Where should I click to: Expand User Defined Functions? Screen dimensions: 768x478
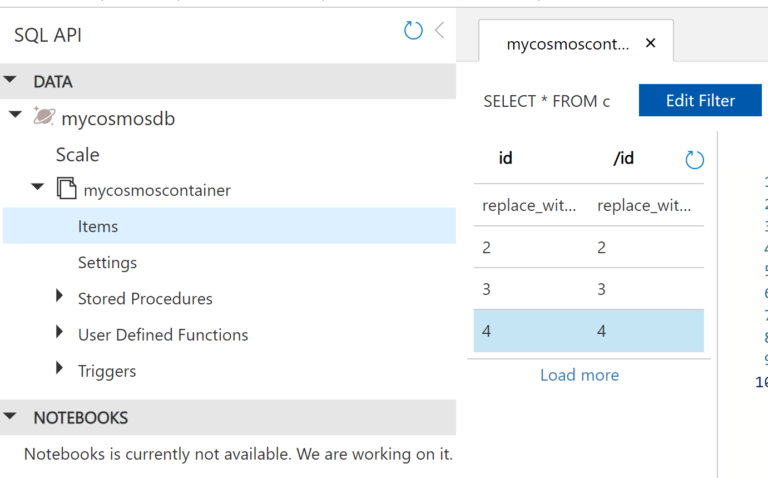pos(59,332)
